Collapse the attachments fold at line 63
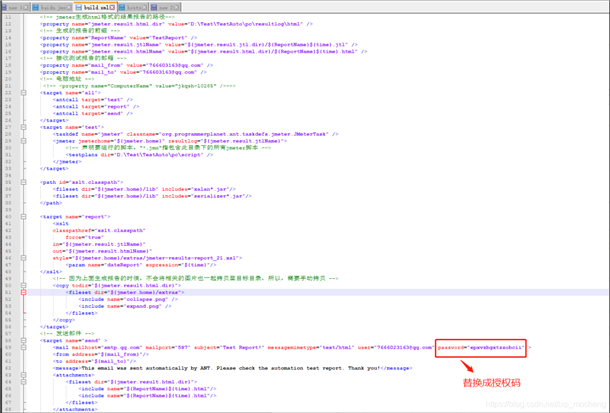This screenshot has width=610, height=413. click(x=24, y=375)
